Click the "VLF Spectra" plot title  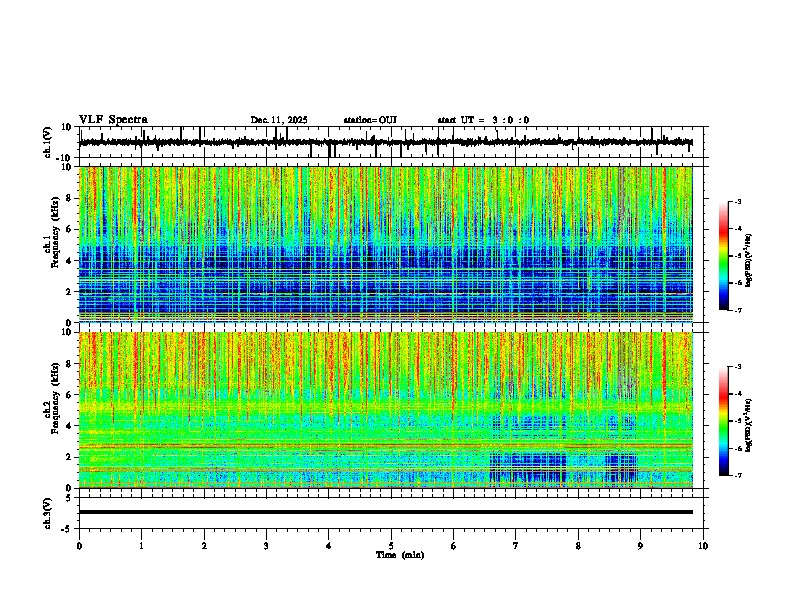[113, 120]
